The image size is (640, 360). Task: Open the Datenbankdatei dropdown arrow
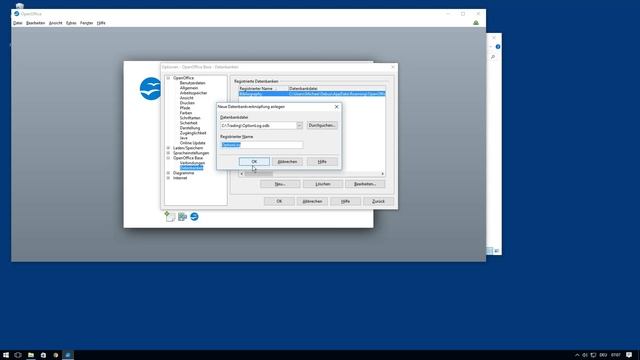300,126
